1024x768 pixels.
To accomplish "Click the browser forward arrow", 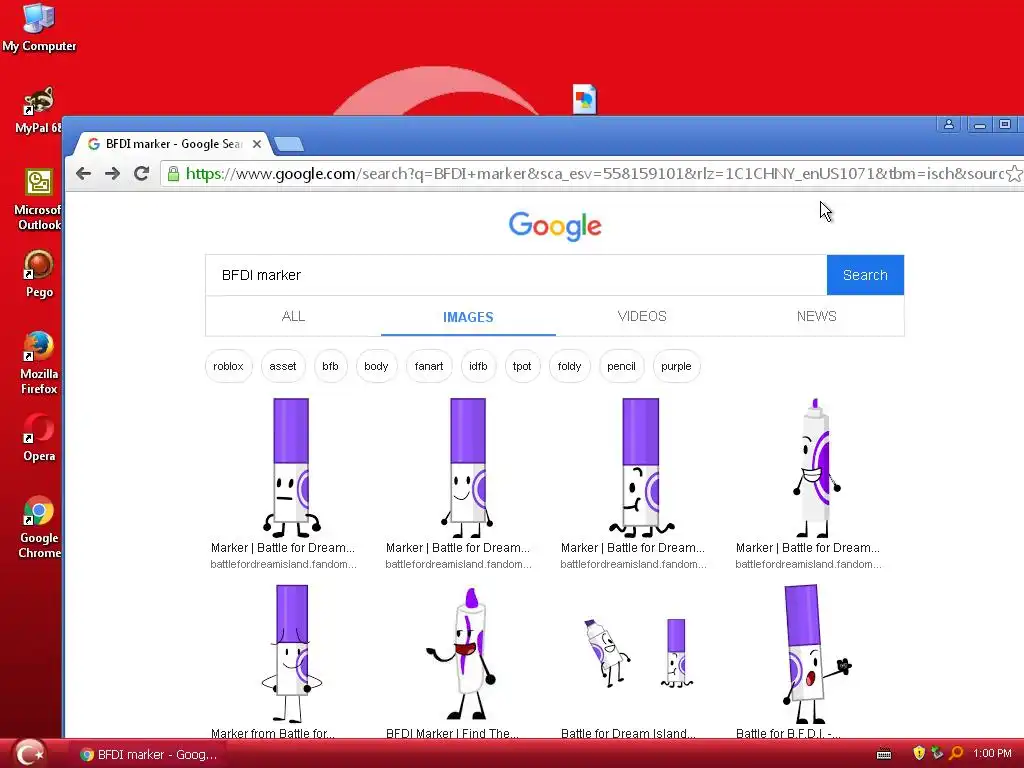I will [x=112, y=173].
